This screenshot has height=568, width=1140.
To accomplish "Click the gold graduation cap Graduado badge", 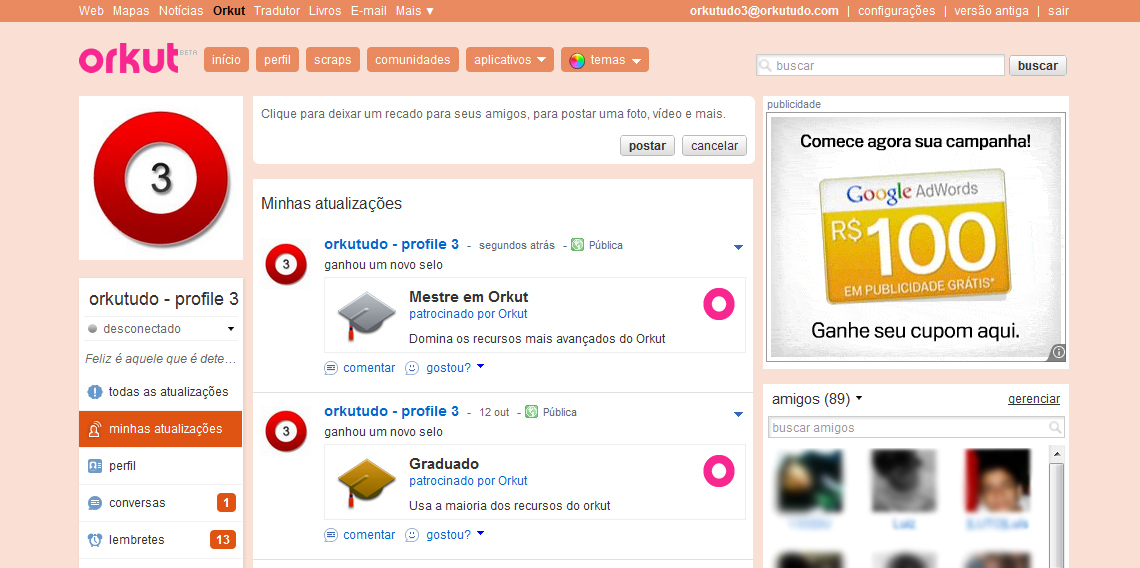I will click(366, 483).
